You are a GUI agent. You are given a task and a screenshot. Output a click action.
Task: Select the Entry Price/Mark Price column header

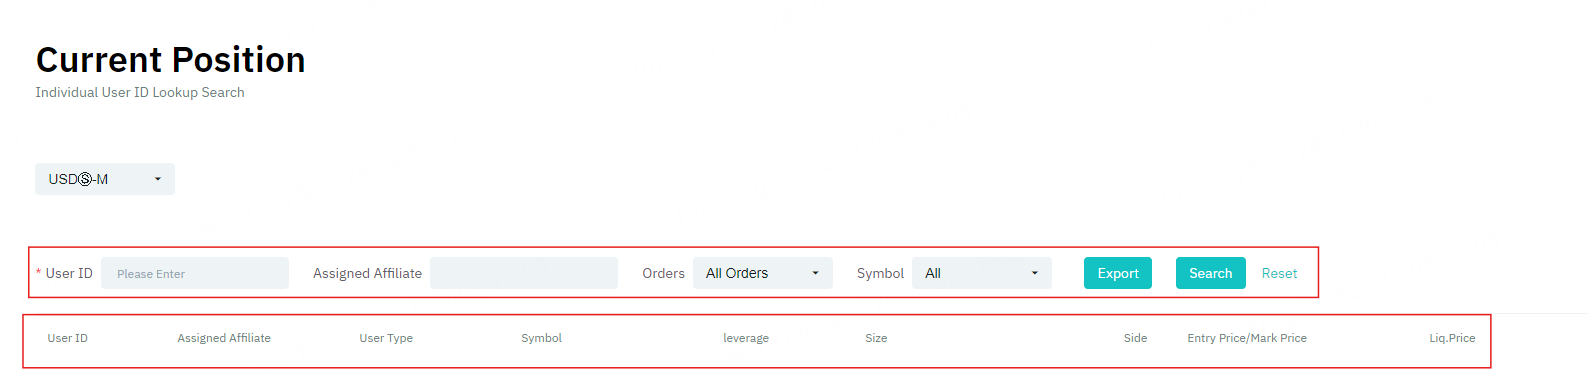tap(1247, 338)
